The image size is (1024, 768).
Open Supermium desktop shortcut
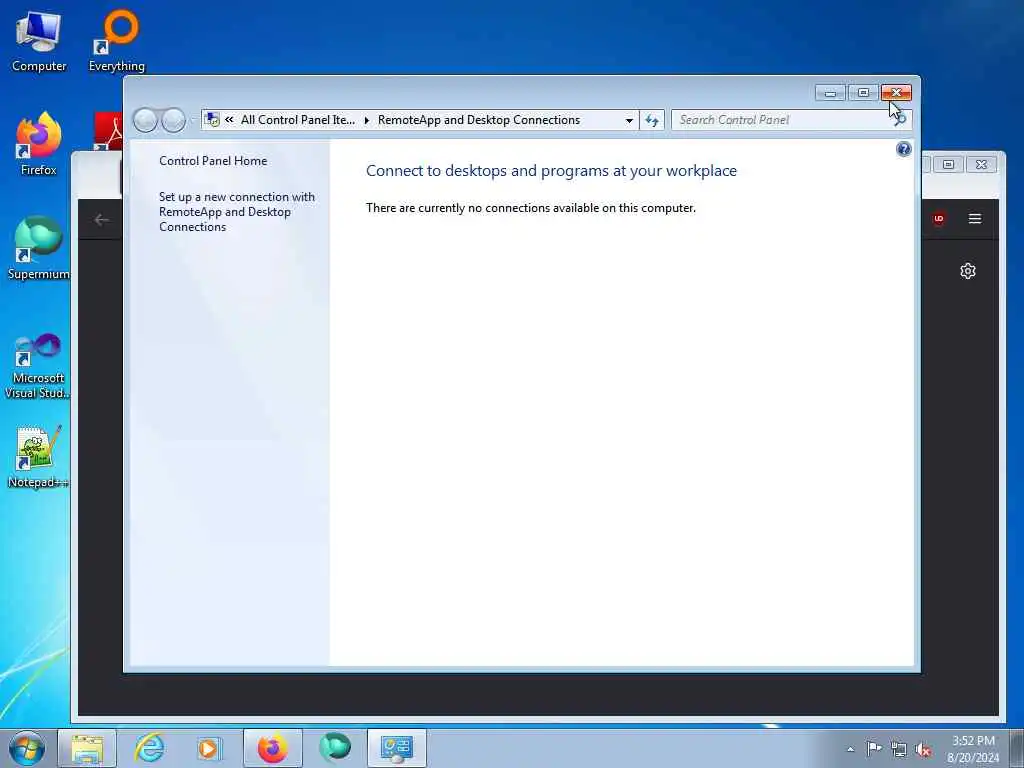pos(39,249)
